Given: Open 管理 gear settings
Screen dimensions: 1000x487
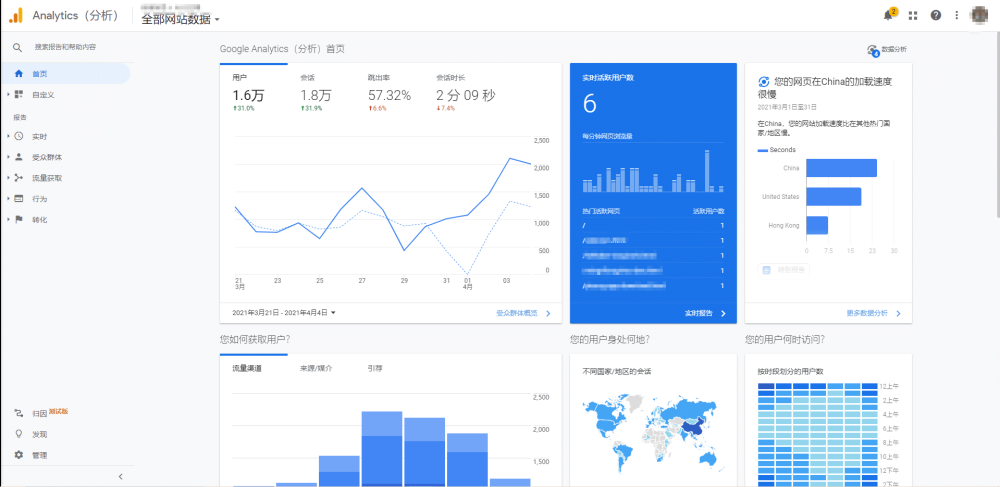Looking at the screenshot, I should tap(18, 455).
